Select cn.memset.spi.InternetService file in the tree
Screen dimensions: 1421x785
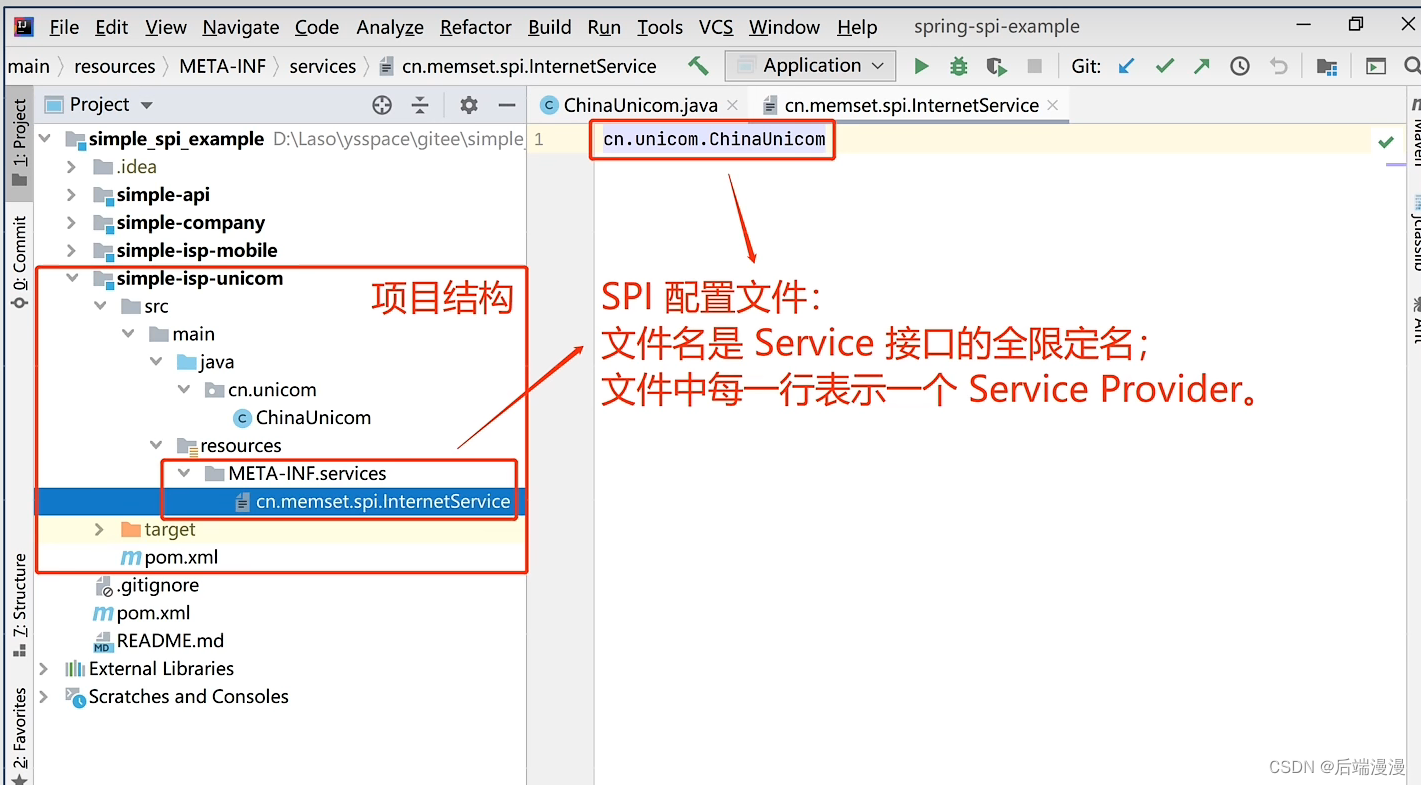click(x=383, y=502)
